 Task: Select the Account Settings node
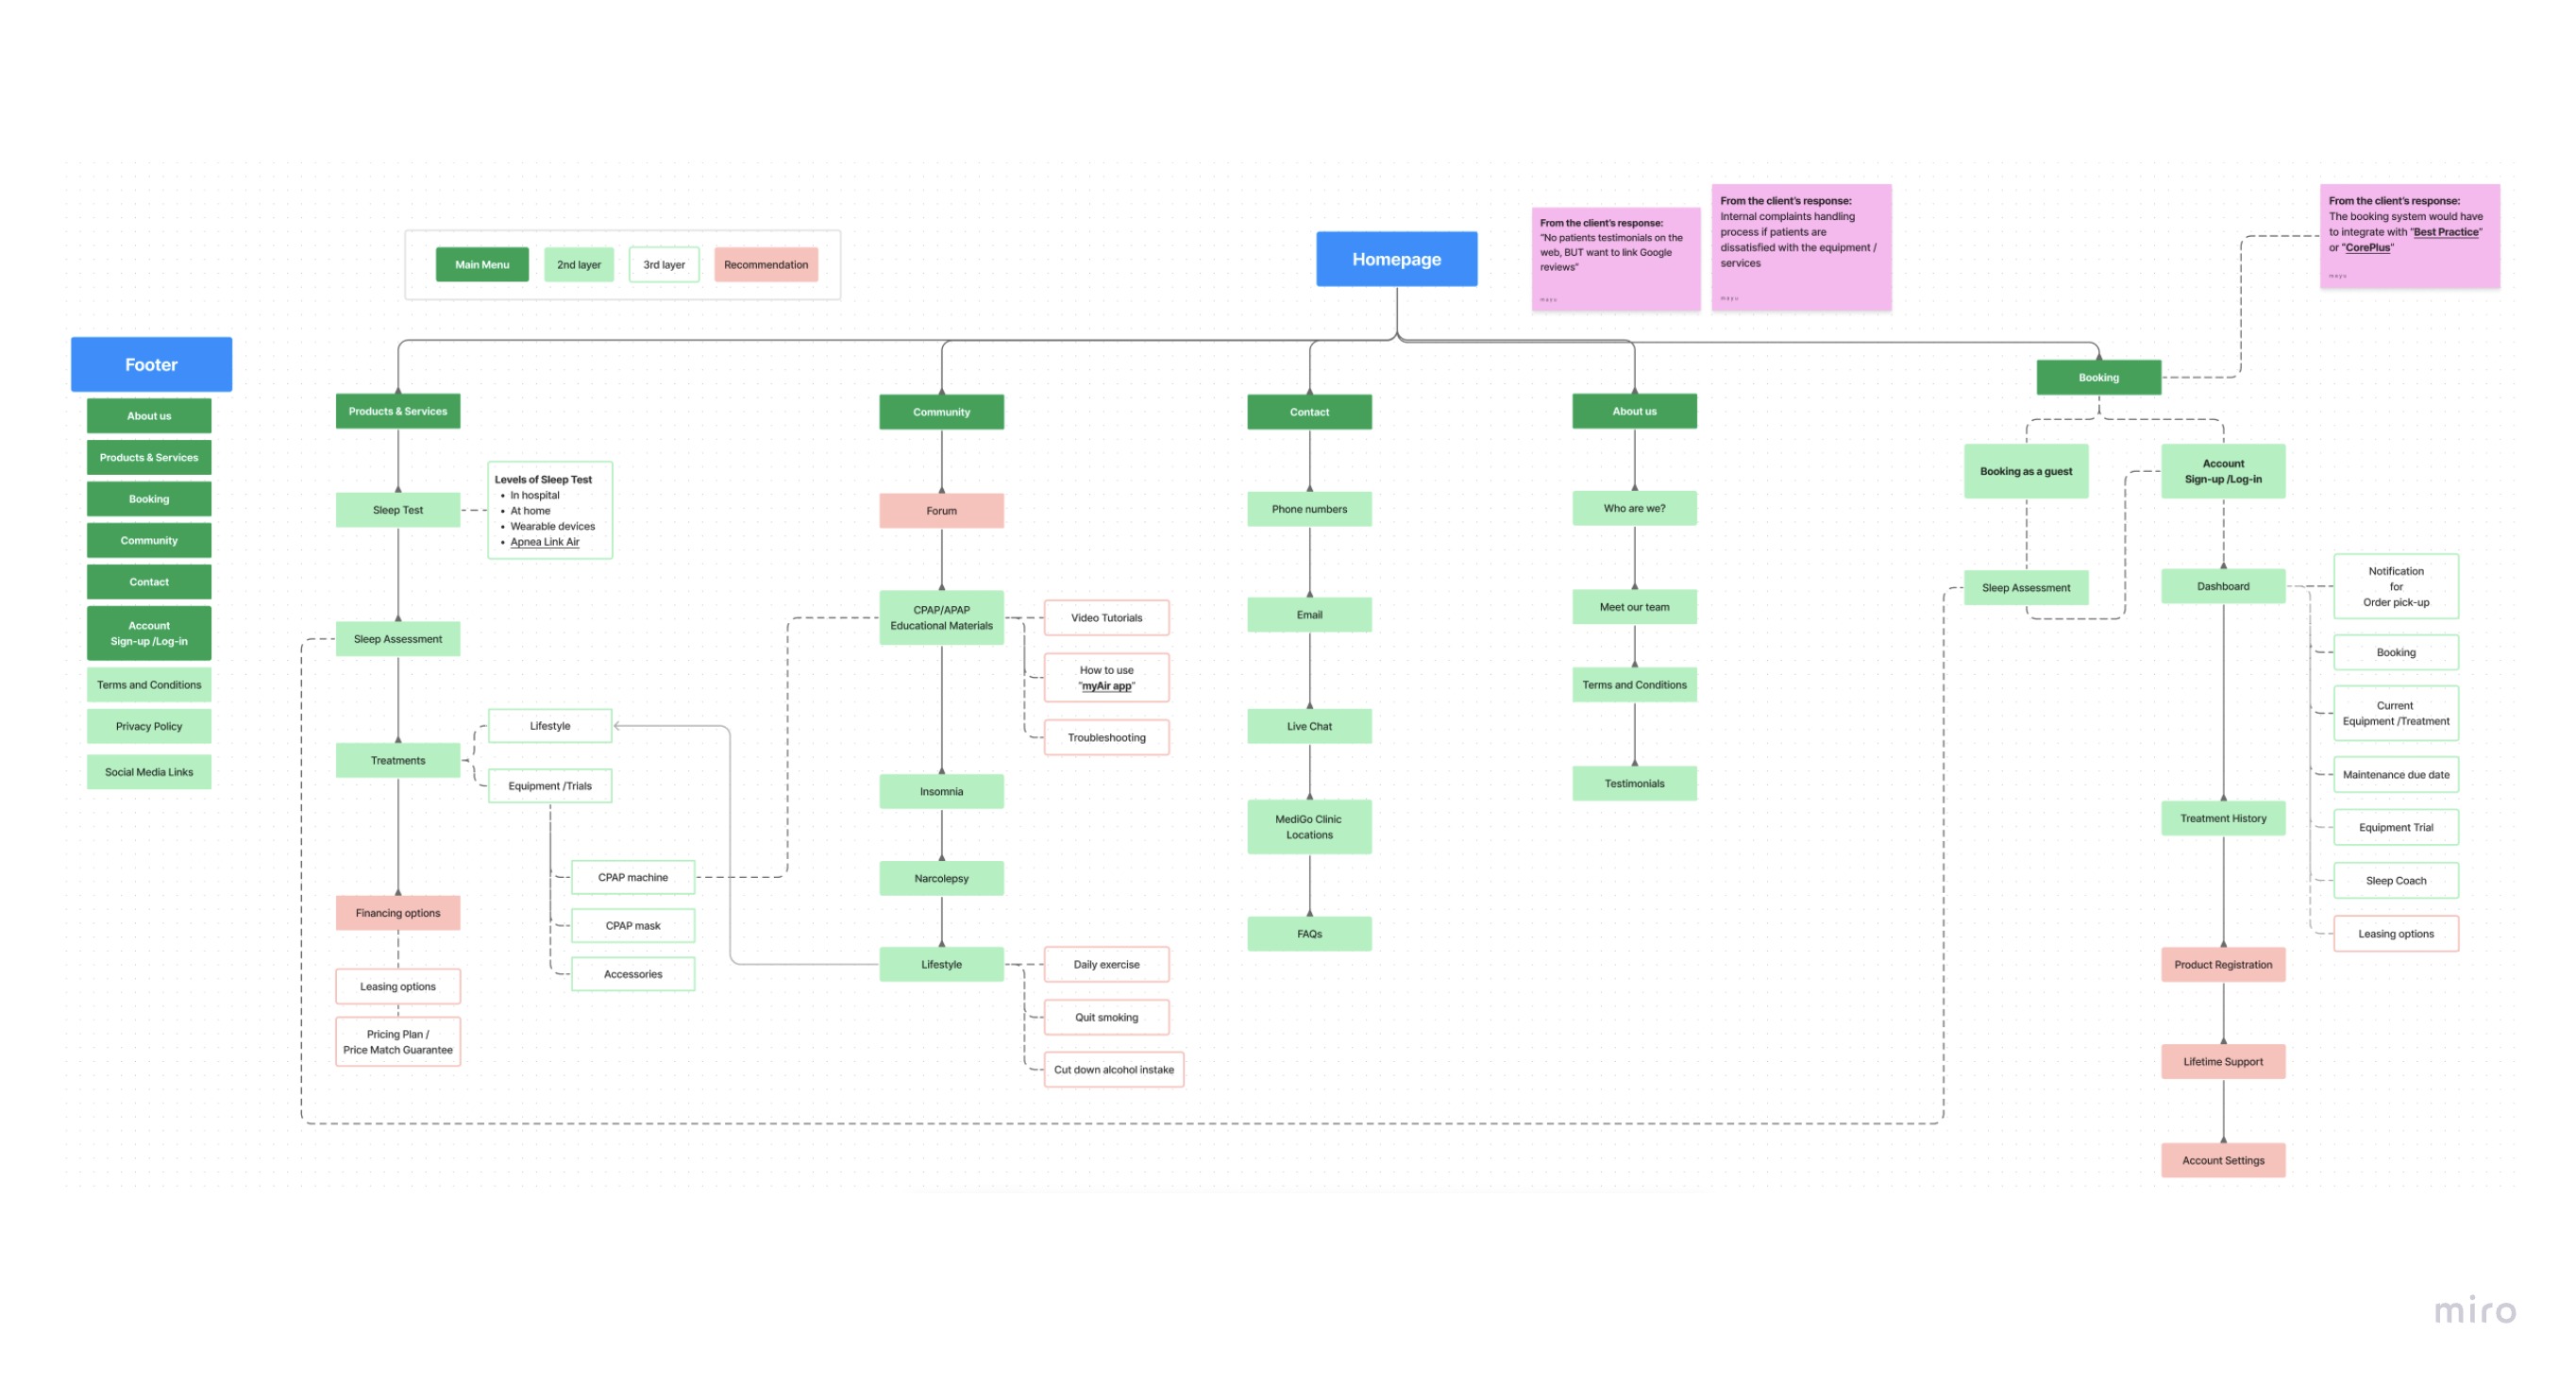click(2222, 1160)
